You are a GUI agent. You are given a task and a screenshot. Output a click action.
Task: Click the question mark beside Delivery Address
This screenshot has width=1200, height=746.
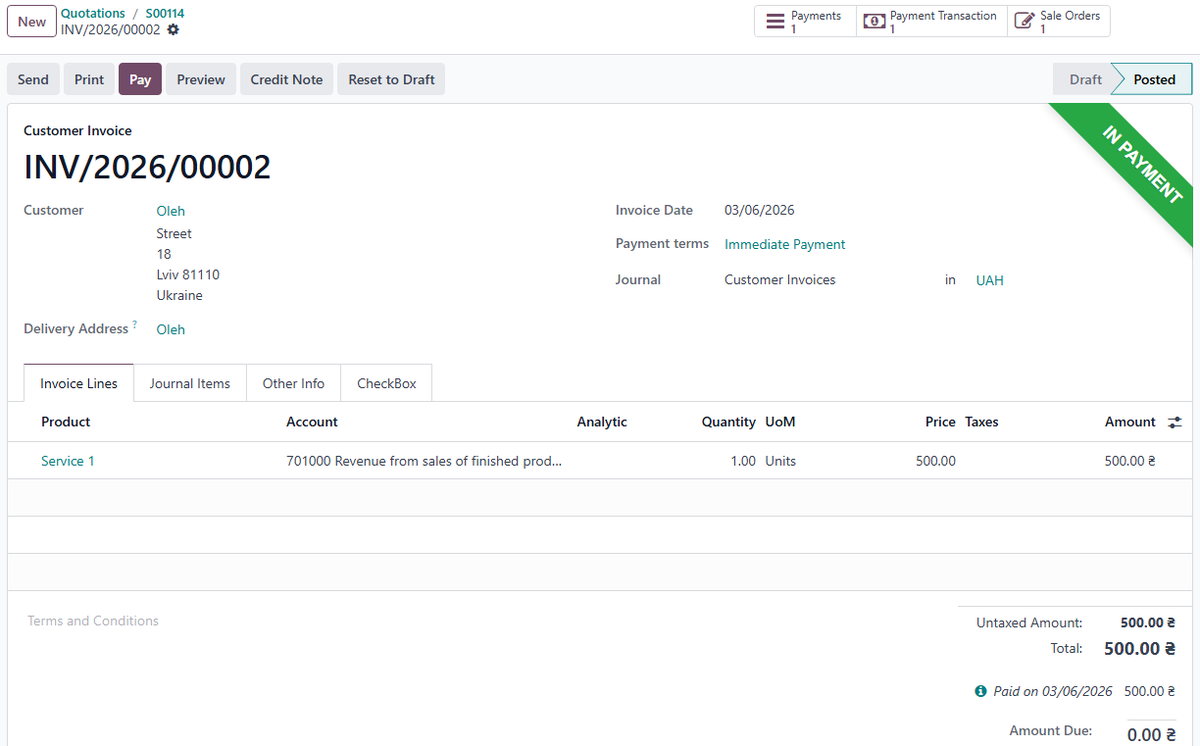click(136, 323)
